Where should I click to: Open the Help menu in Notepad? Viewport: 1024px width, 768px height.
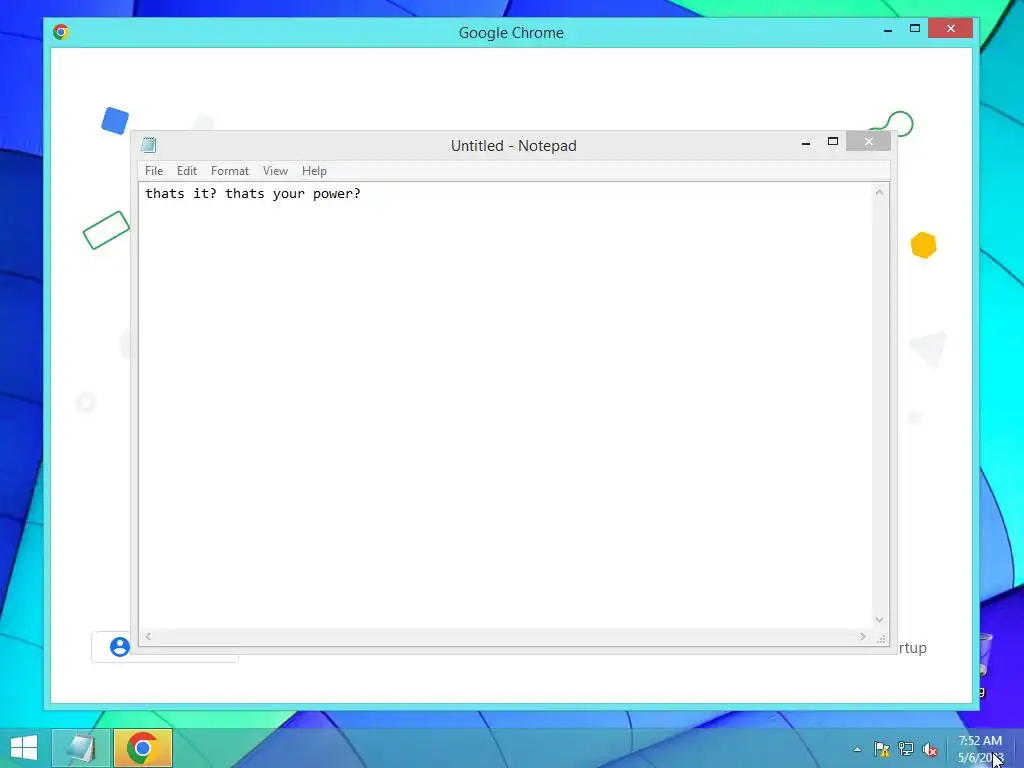314,170
